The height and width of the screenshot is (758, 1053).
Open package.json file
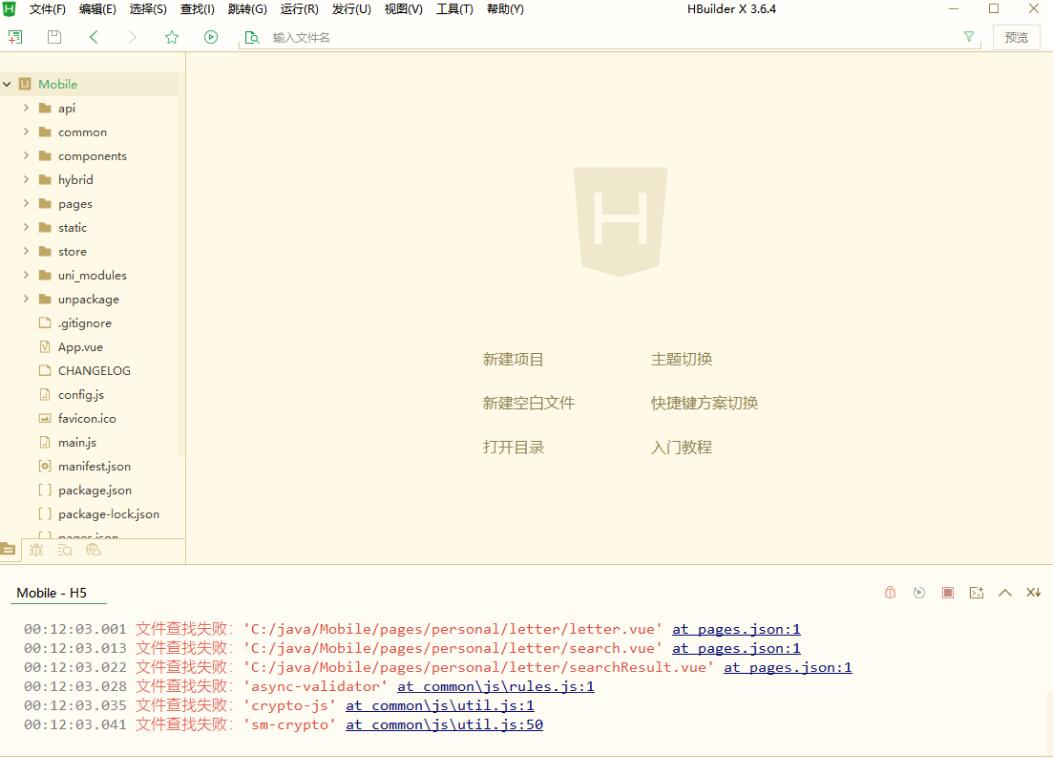(95, 490)
